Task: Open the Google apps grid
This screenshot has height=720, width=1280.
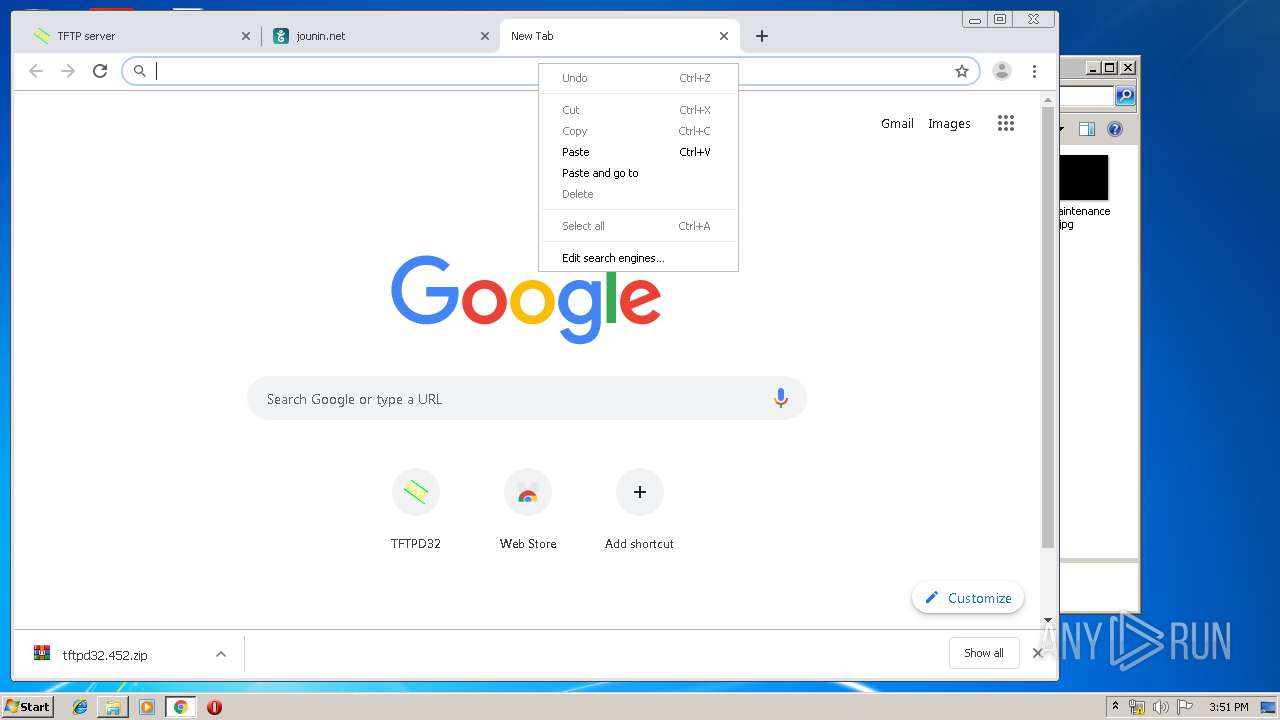Action: (1006, 123)
